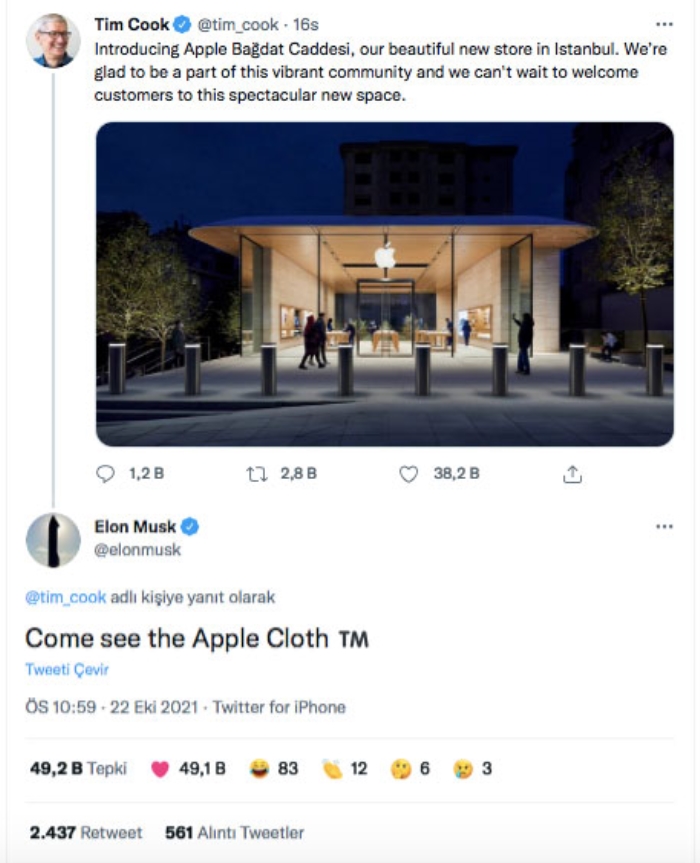Screen dimensions: 700x863
Task: Click the share icon under the store photo
Action: (572, 474)
